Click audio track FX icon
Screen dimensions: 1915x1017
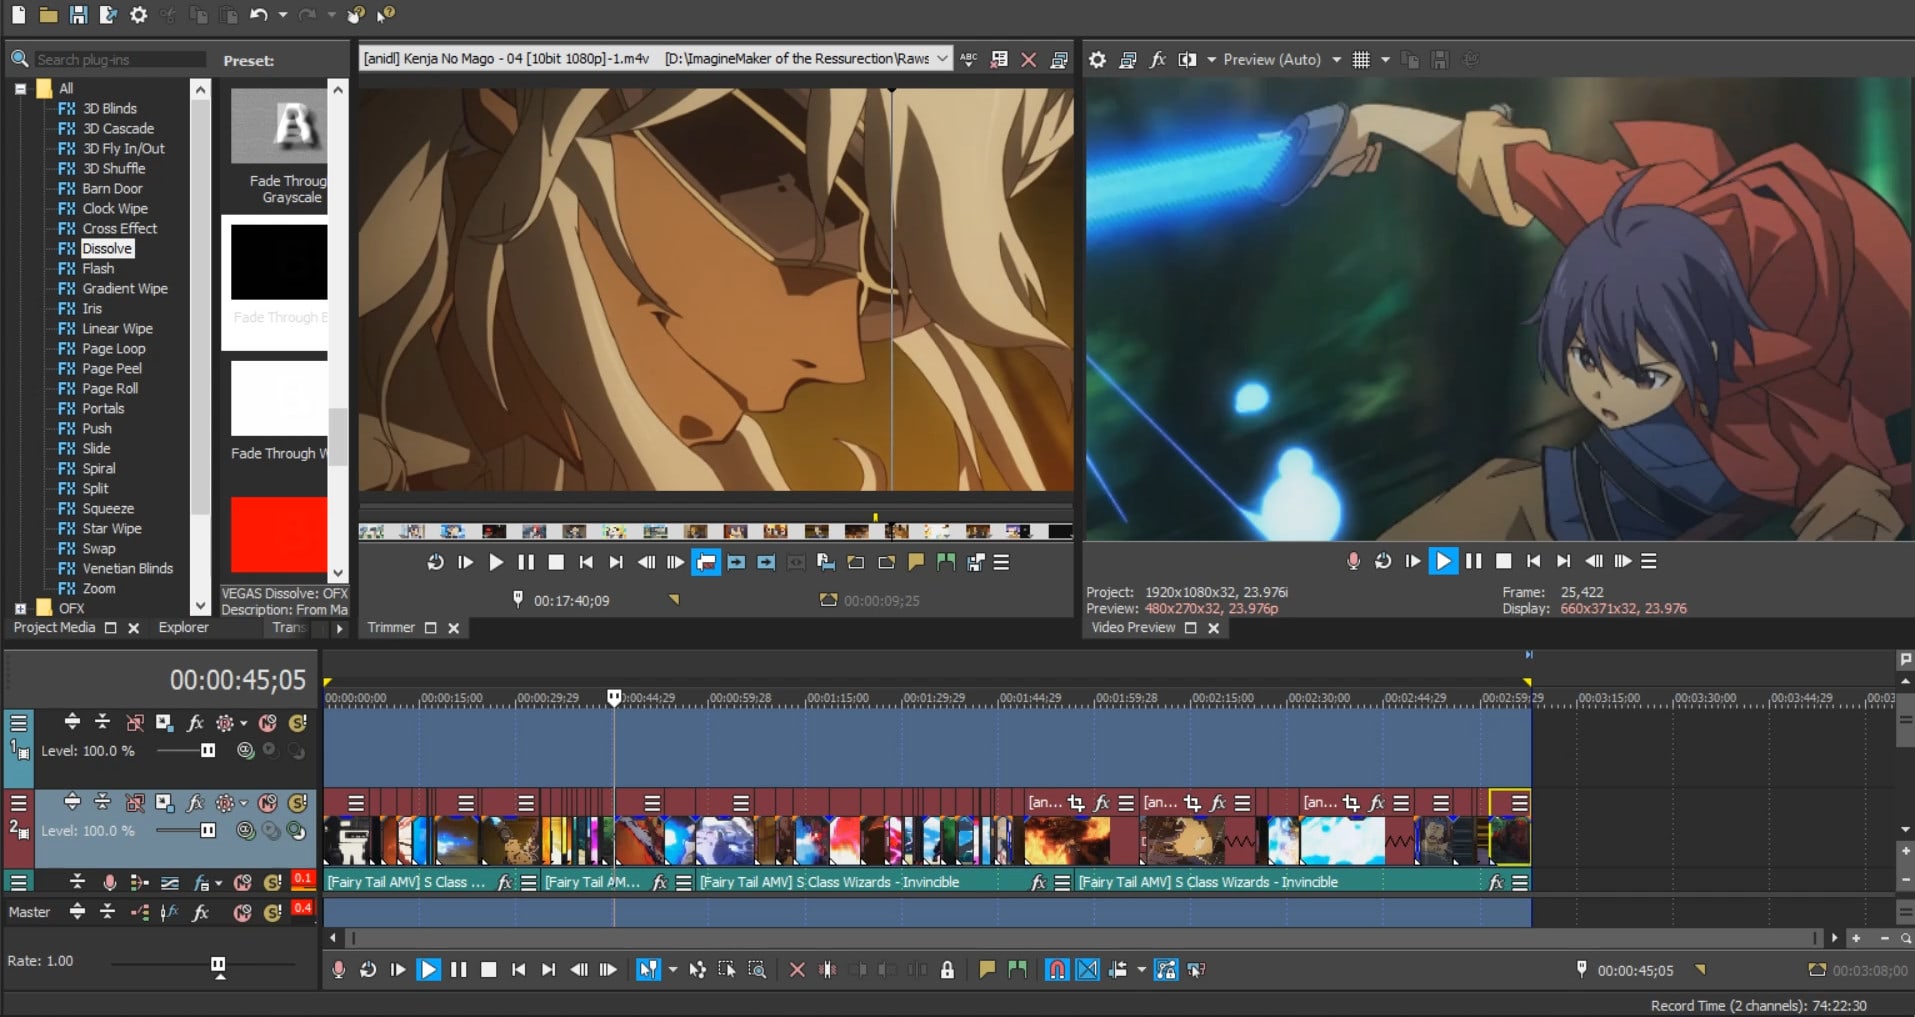[x=201, y=882]
